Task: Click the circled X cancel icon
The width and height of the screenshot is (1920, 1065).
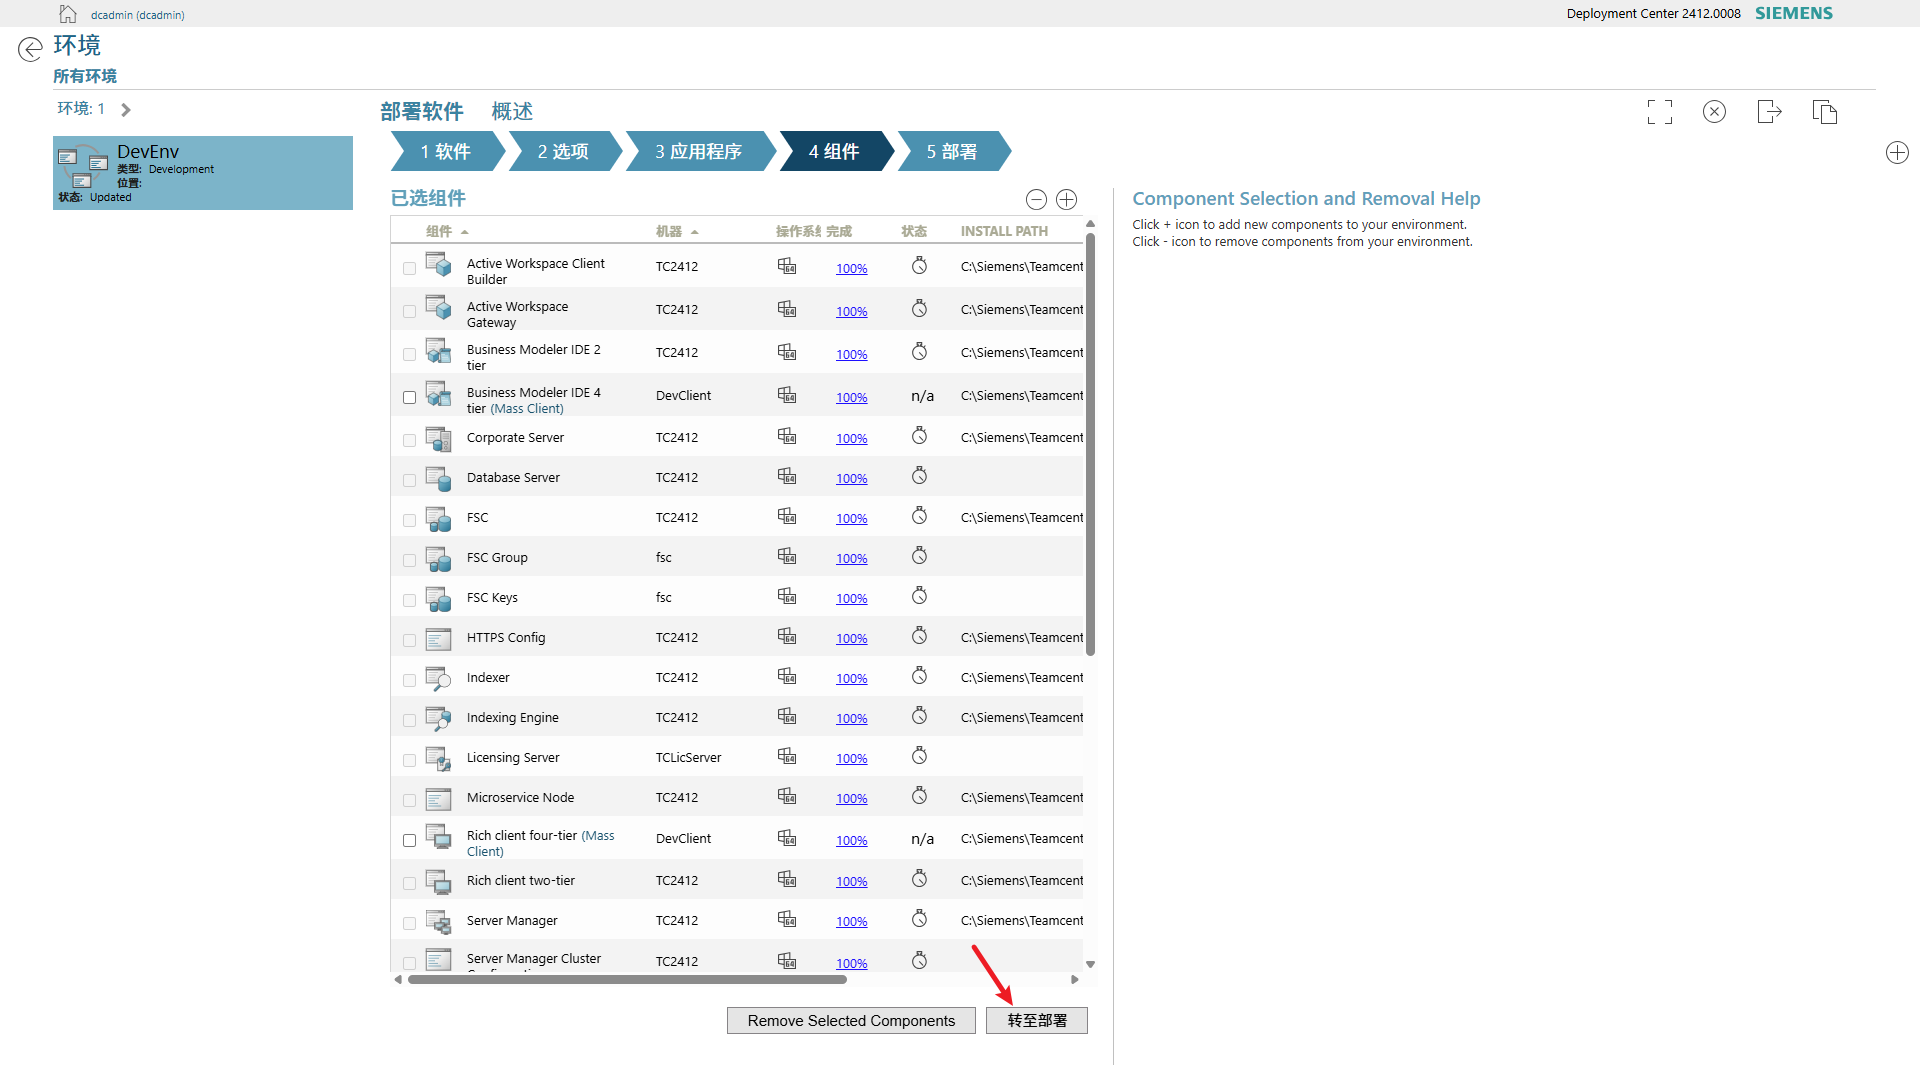Action: point(1714,112)
